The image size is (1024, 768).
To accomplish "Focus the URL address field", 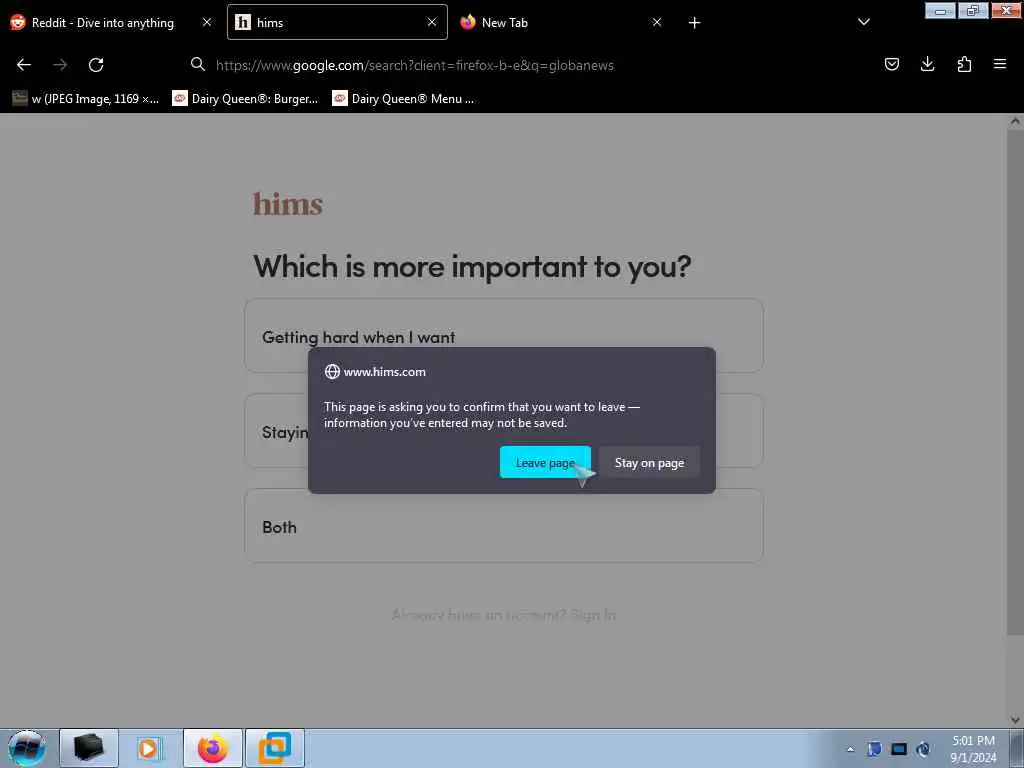I will (x=415, y=65).
